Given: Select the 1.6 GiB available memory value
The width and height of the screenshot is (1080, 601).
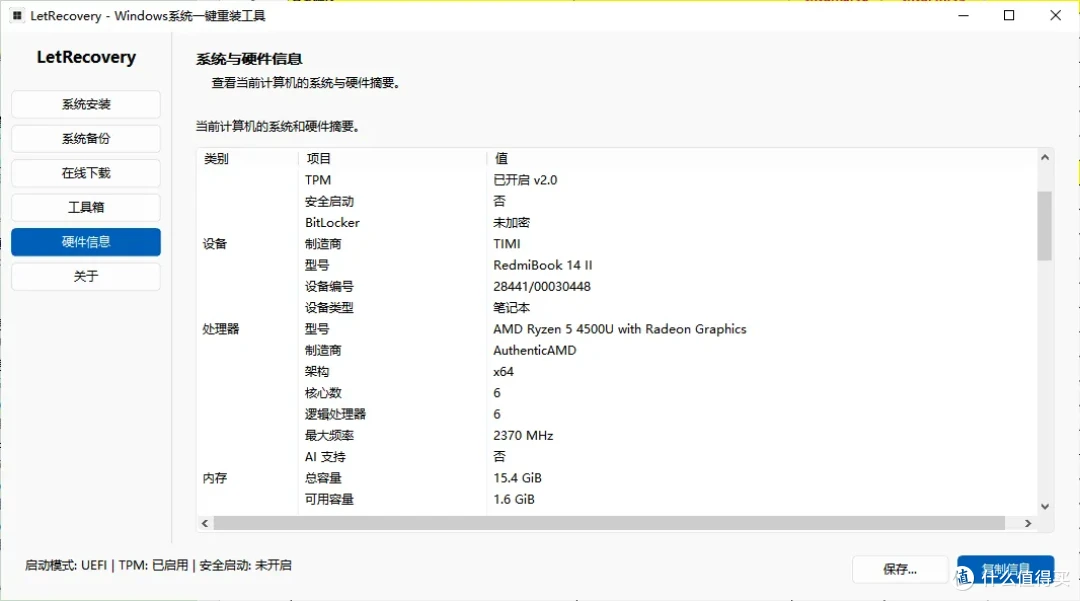Looking at the screenshot, I should (514, 499).
